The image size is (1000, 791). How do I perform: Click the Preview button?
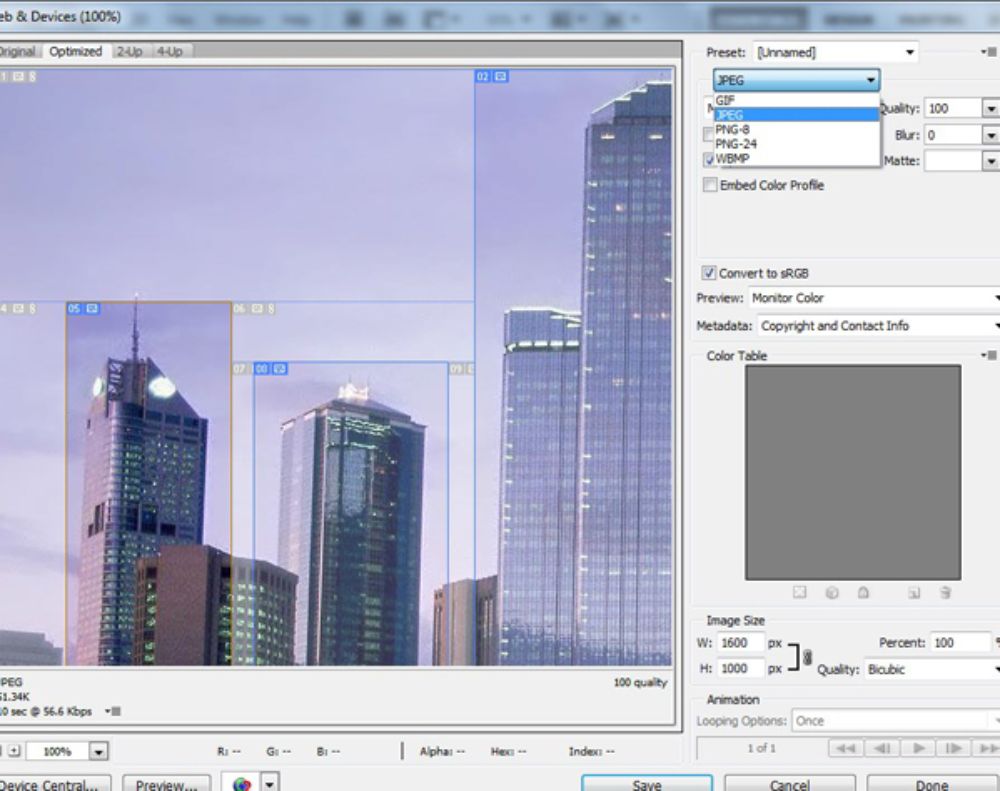coord(166,784)
